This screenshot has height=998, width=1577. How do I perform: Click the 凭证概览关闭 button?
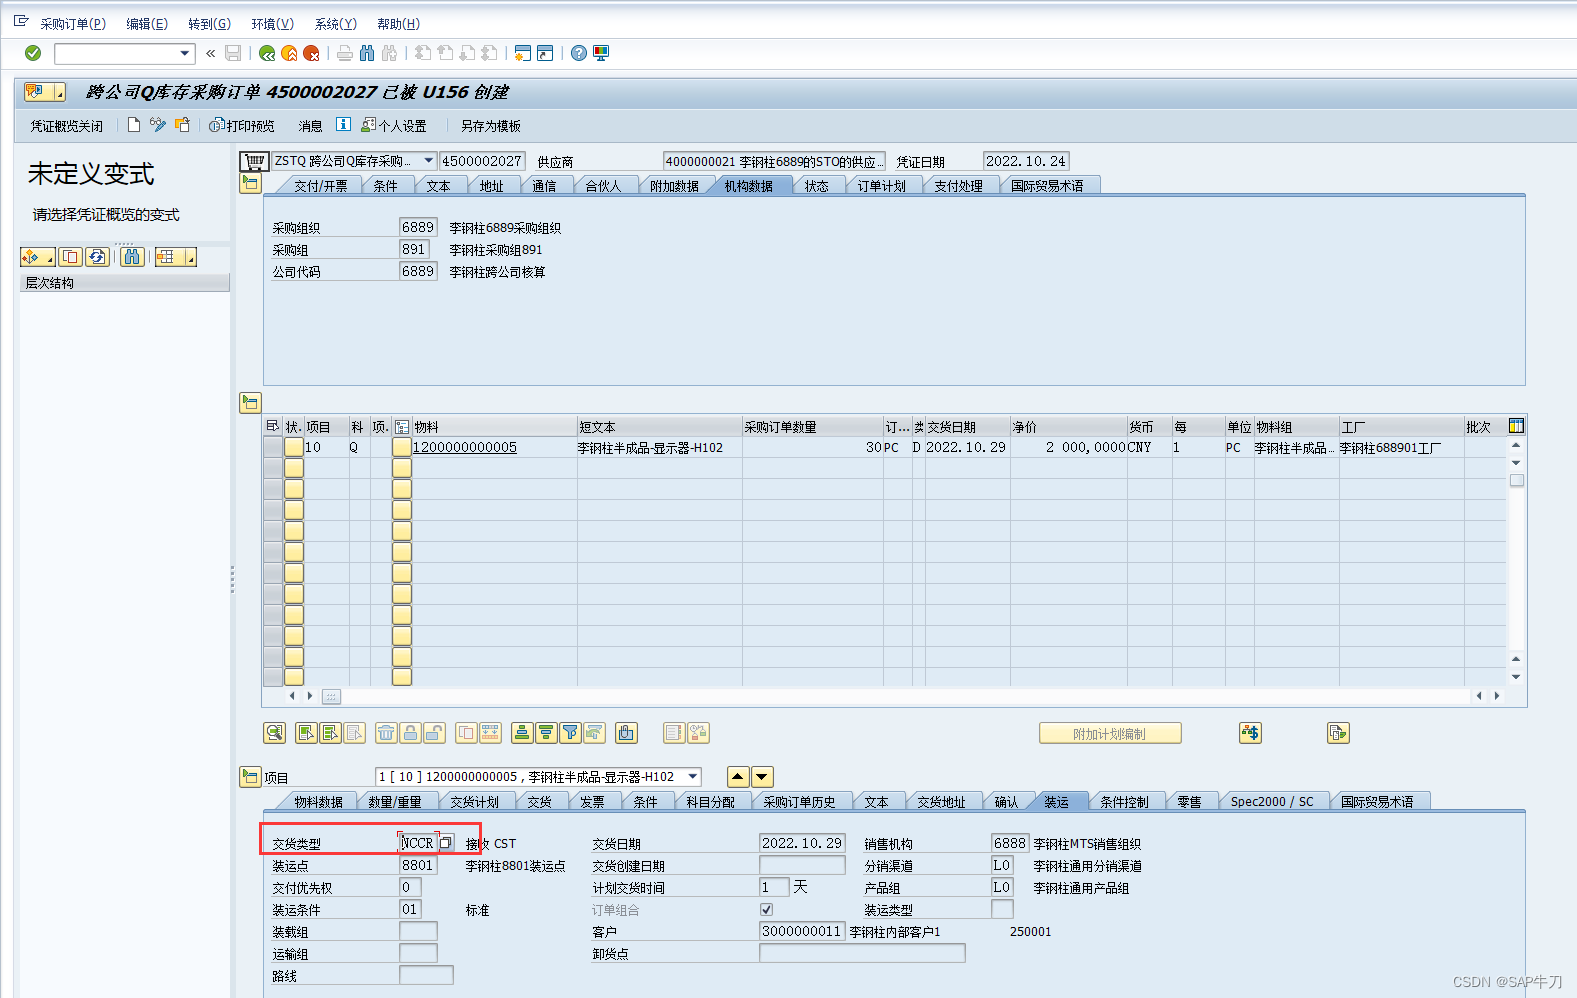coord(66,126)
